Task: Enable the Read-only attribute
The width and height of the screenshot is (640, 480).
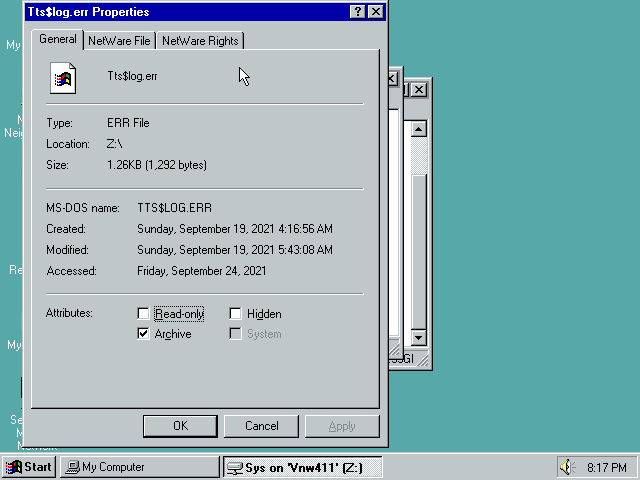Action: tap(143, 313)
